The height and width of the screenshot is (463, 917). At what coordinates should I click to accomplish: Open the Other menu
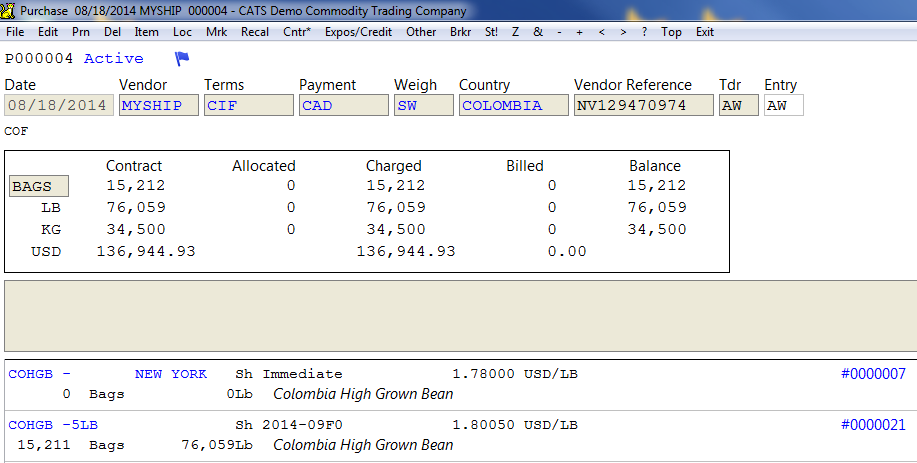click(x=421, y=32)
